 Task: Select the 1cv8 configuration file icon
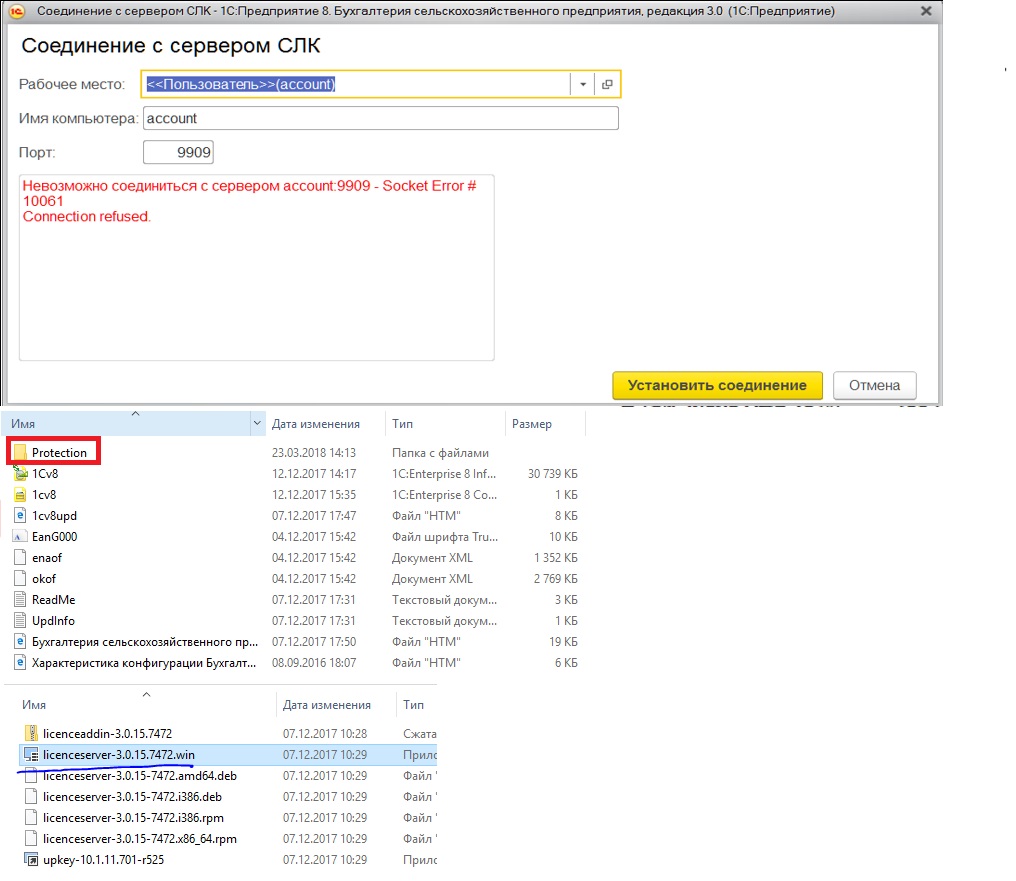tap(20, 495)
